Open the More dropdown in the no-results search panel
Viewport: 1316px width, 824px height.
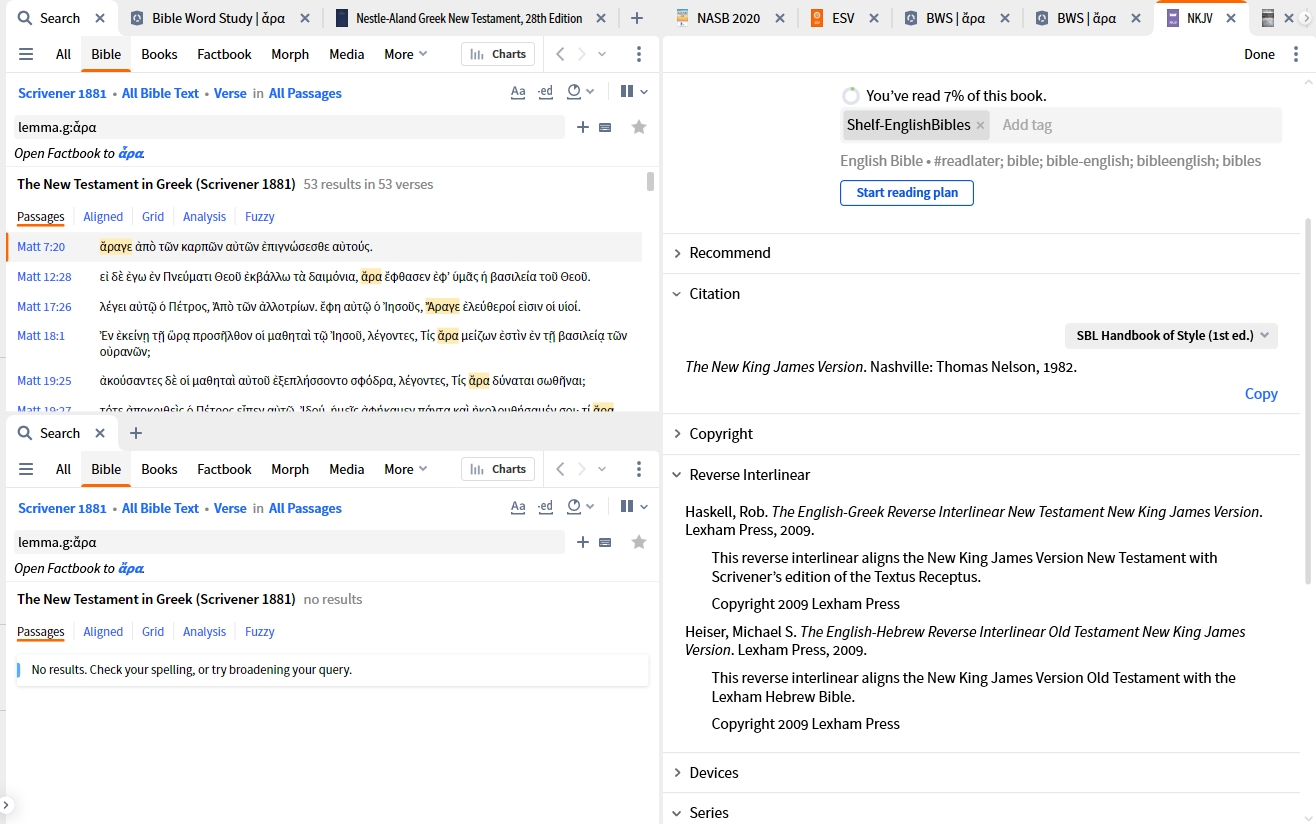(x=405, y=469)
